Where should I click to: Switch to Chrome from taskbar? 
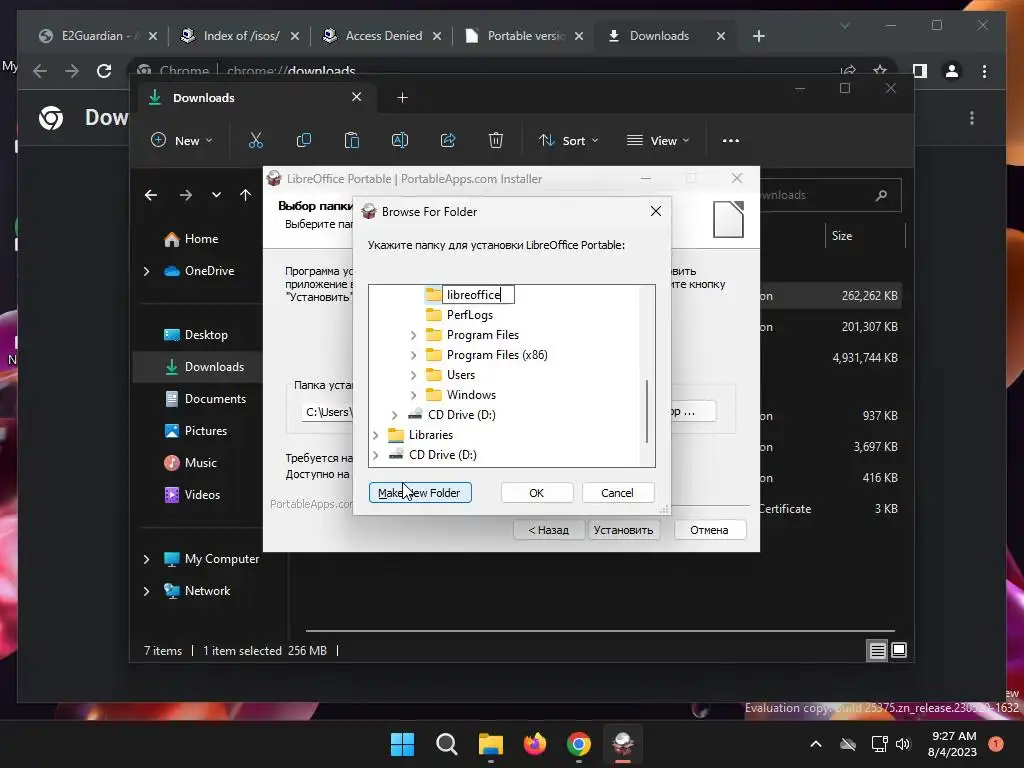pos(579,744)
